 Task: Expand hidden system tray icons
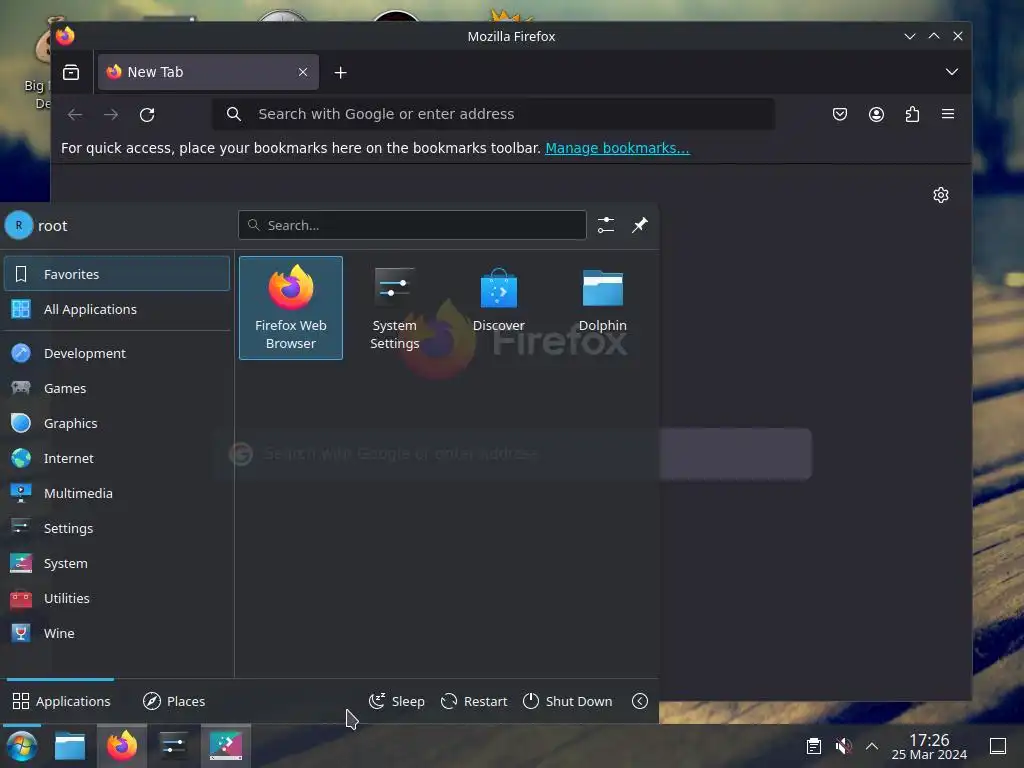point(872,746)
